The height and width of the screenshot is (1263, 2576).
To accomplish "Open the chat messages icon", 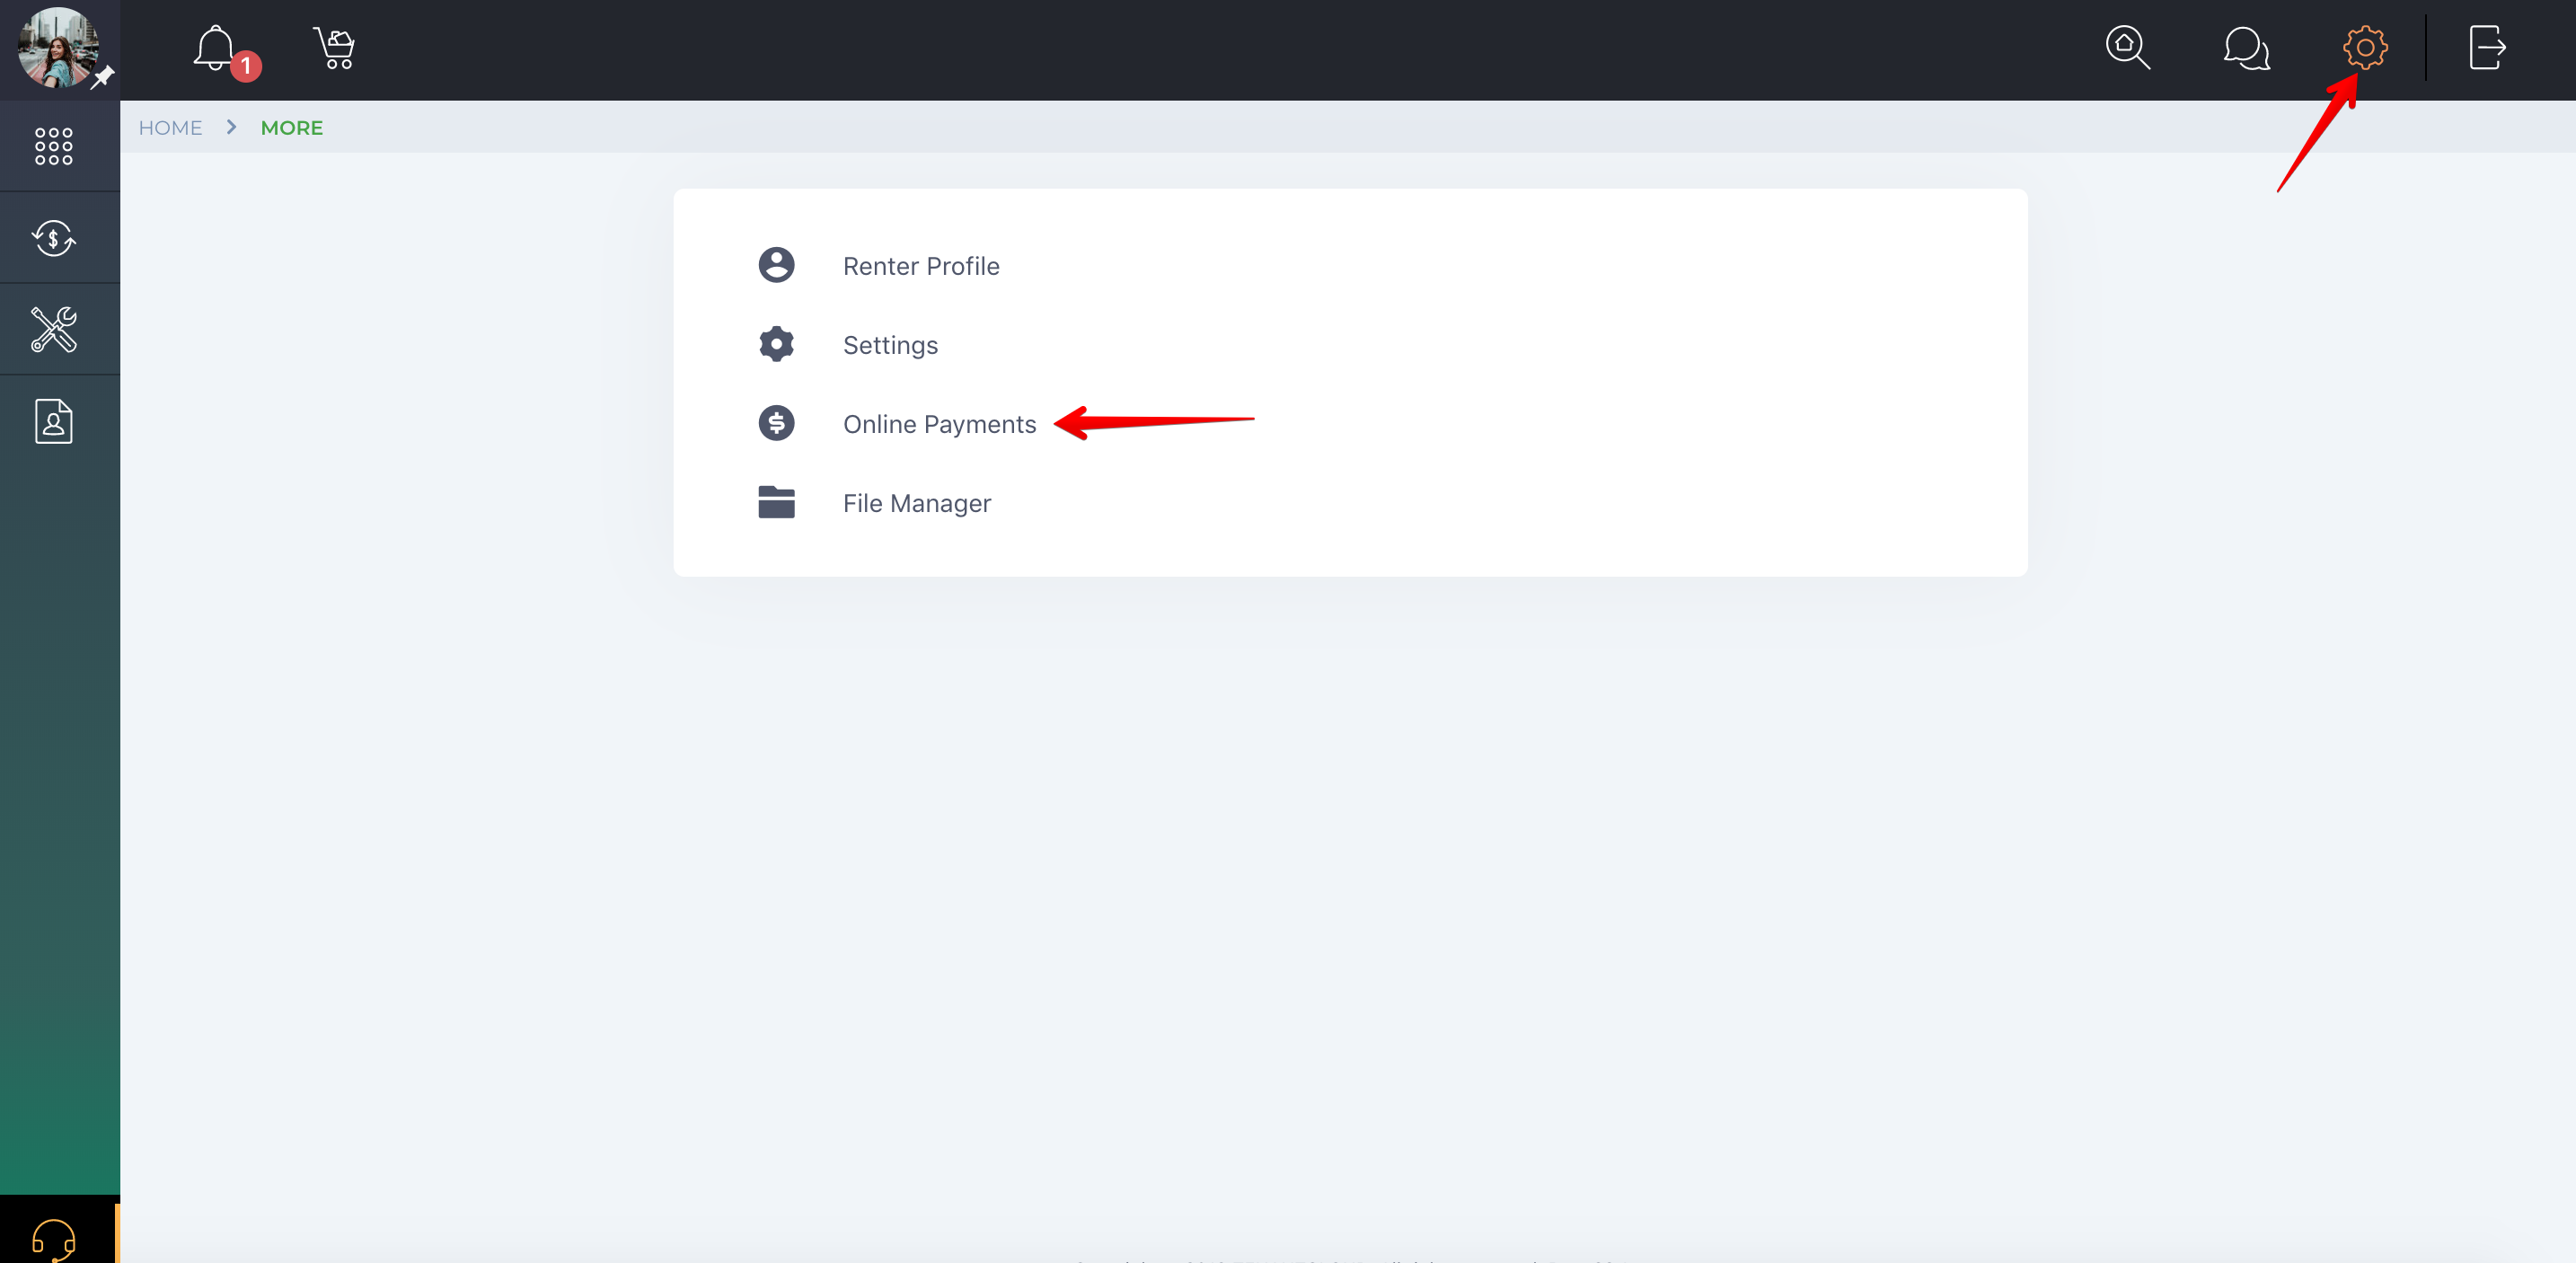I will click(x=2246, y=48).
